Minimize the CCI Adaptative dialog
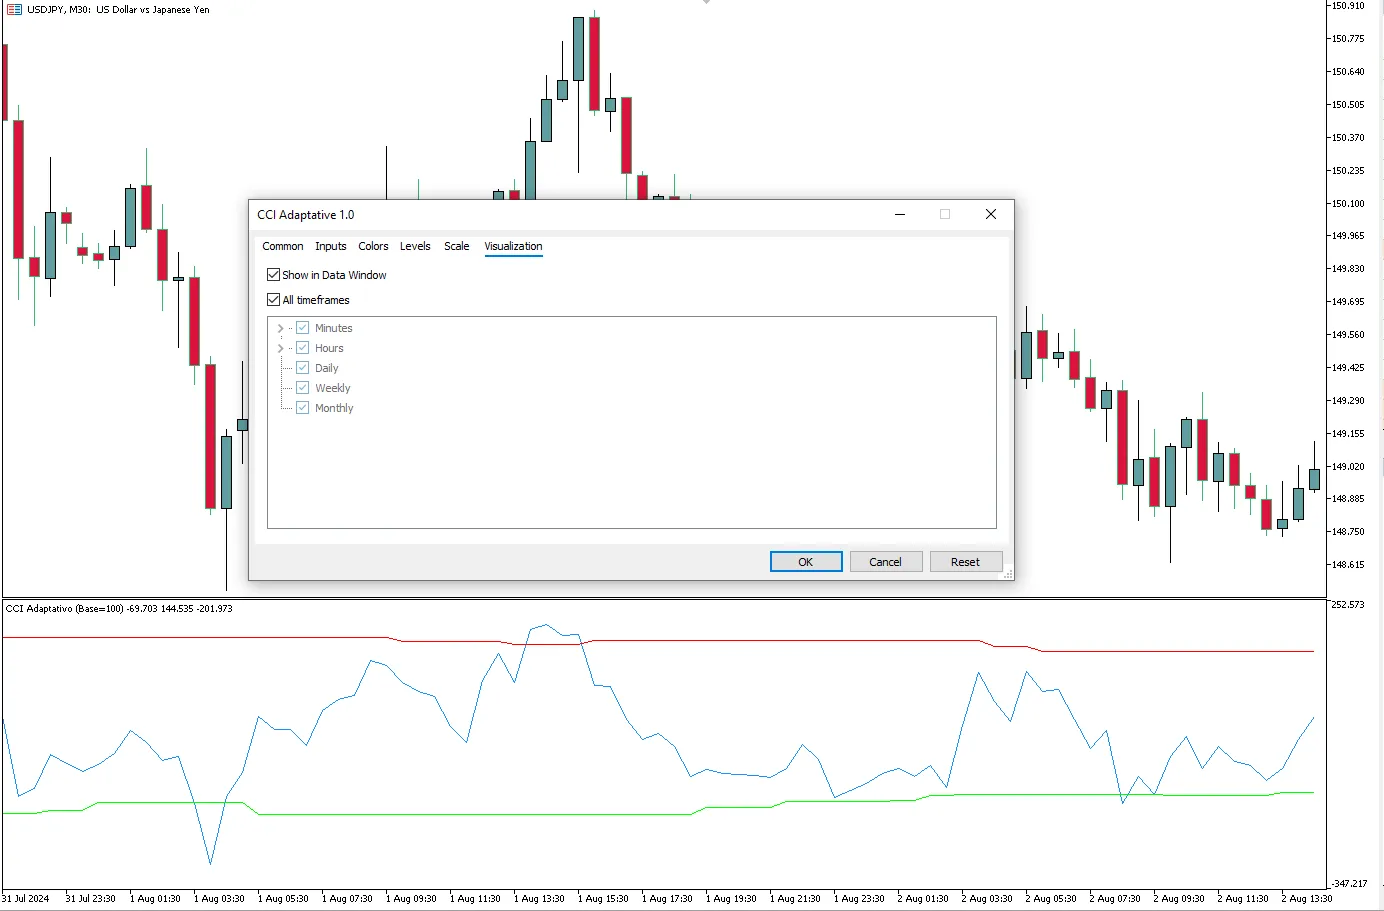 click(x=900, y=214)
